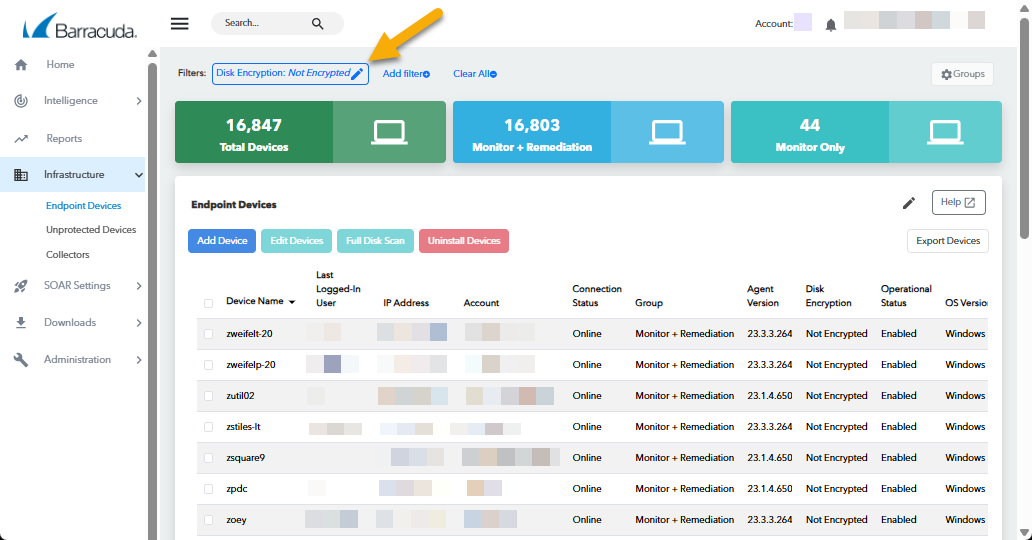Edit the Disk Encryption filter pencil
Screen dimensions: 1032x540
[357, 74]
